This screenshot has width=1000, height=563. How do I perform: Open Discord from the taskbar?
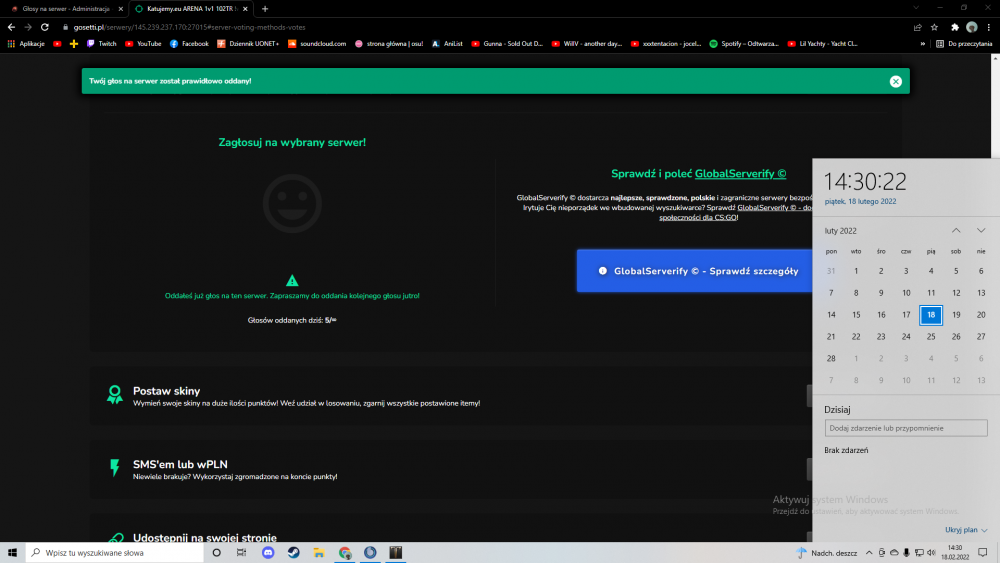coord(268,553)
